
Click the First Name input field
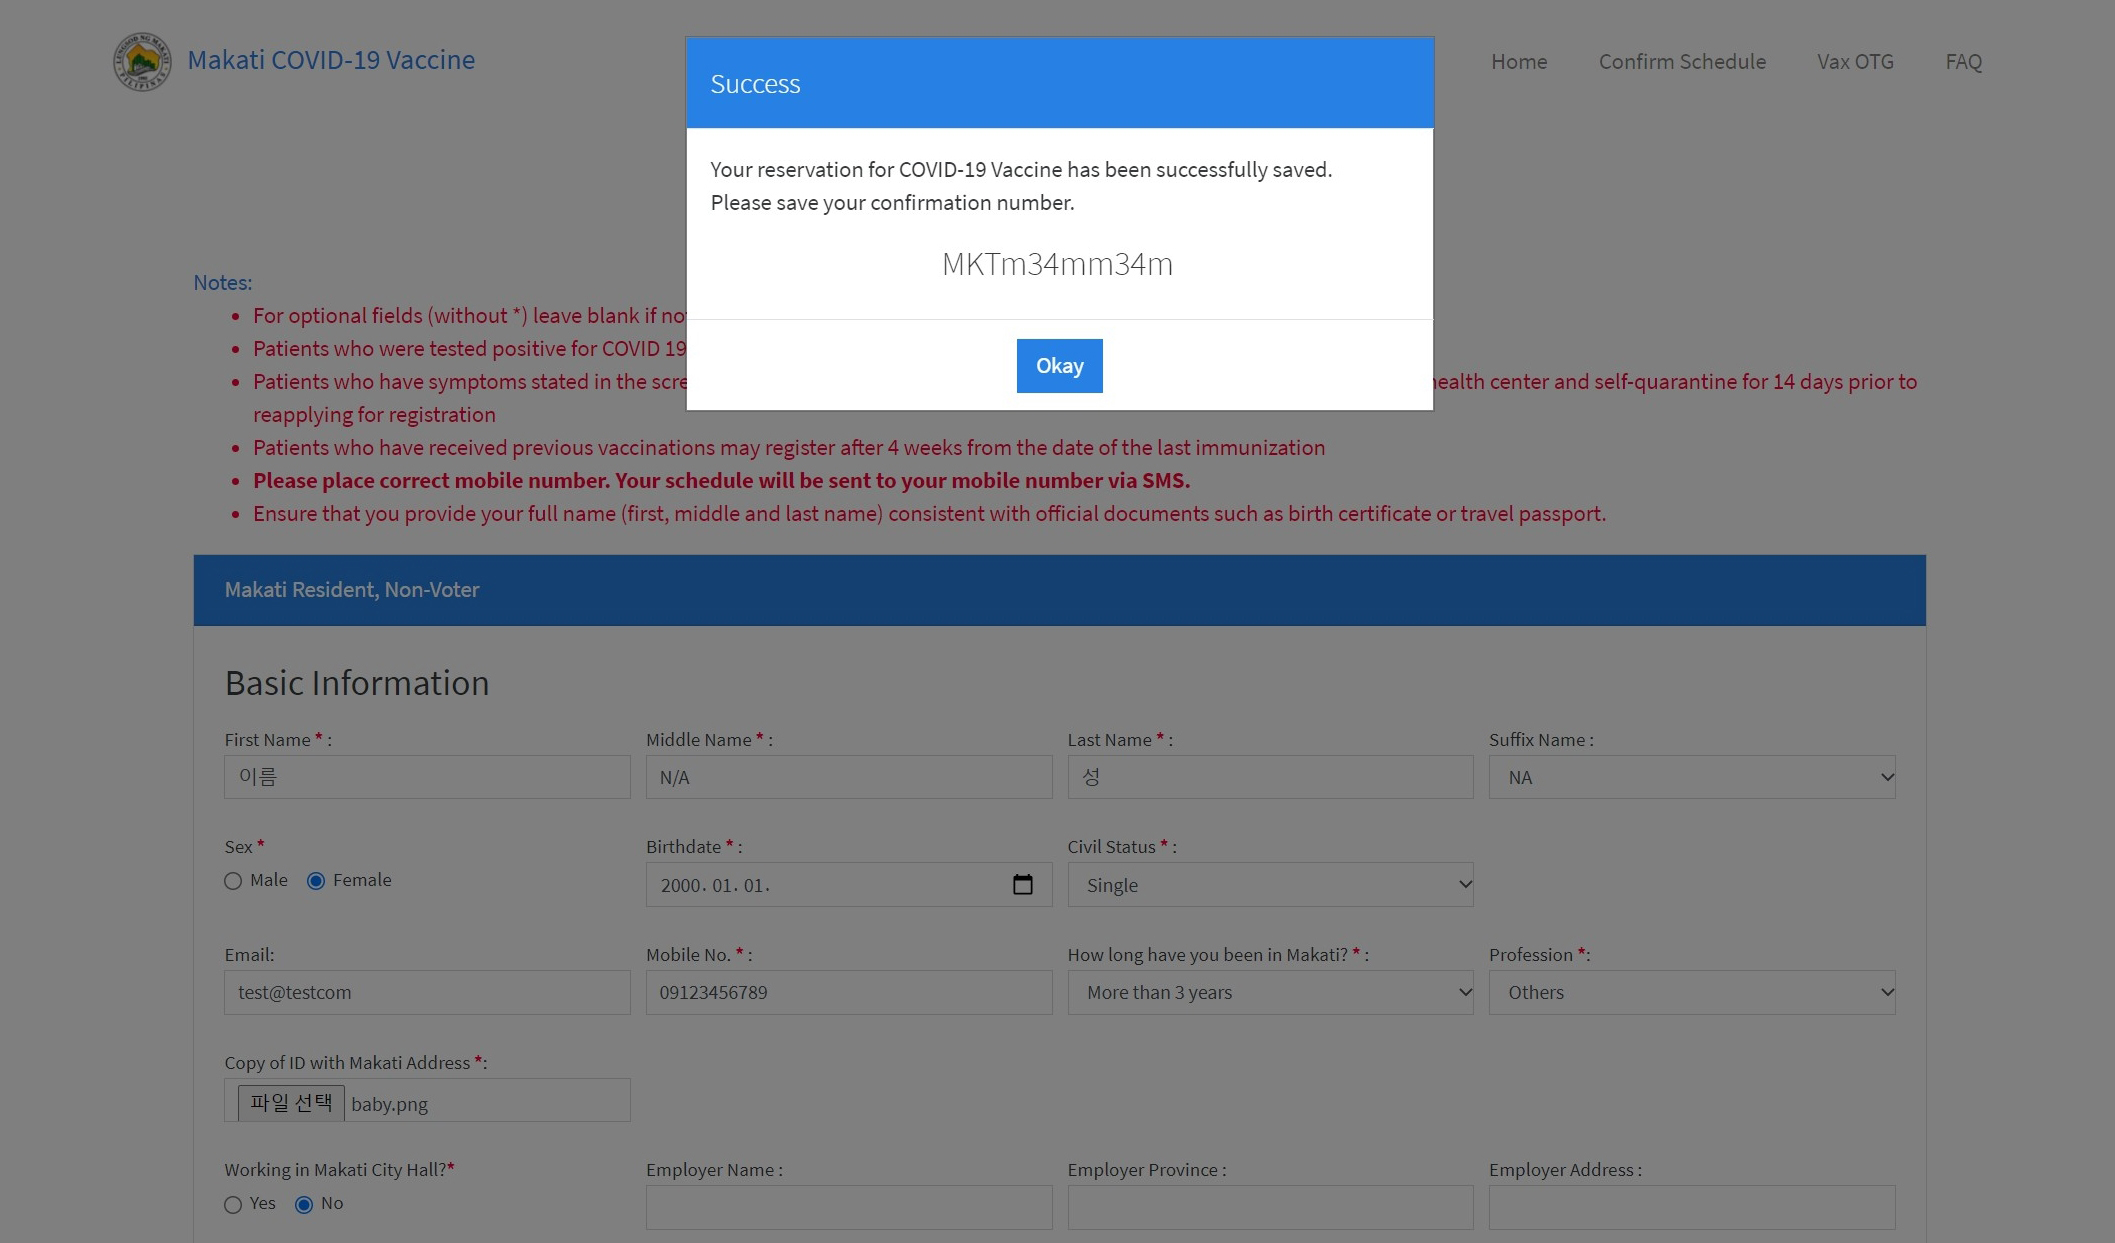coord(427,778)
